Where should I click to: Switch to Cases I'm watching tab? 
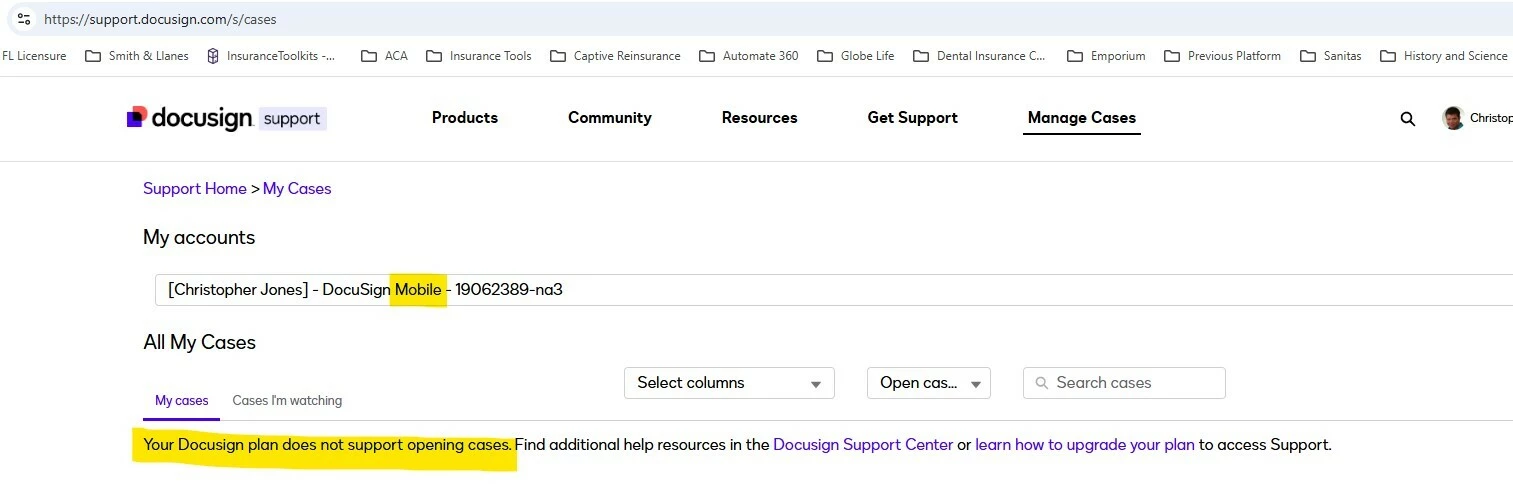tap(287, 401)
